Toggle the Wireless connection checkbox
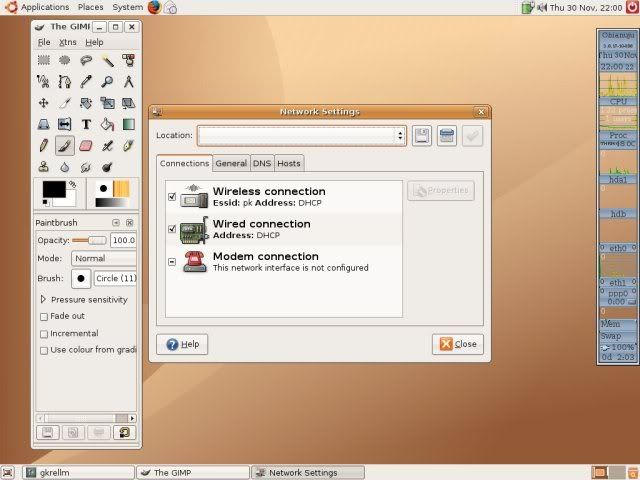This screenshot has height=480, width=640. tap(172, 196)
